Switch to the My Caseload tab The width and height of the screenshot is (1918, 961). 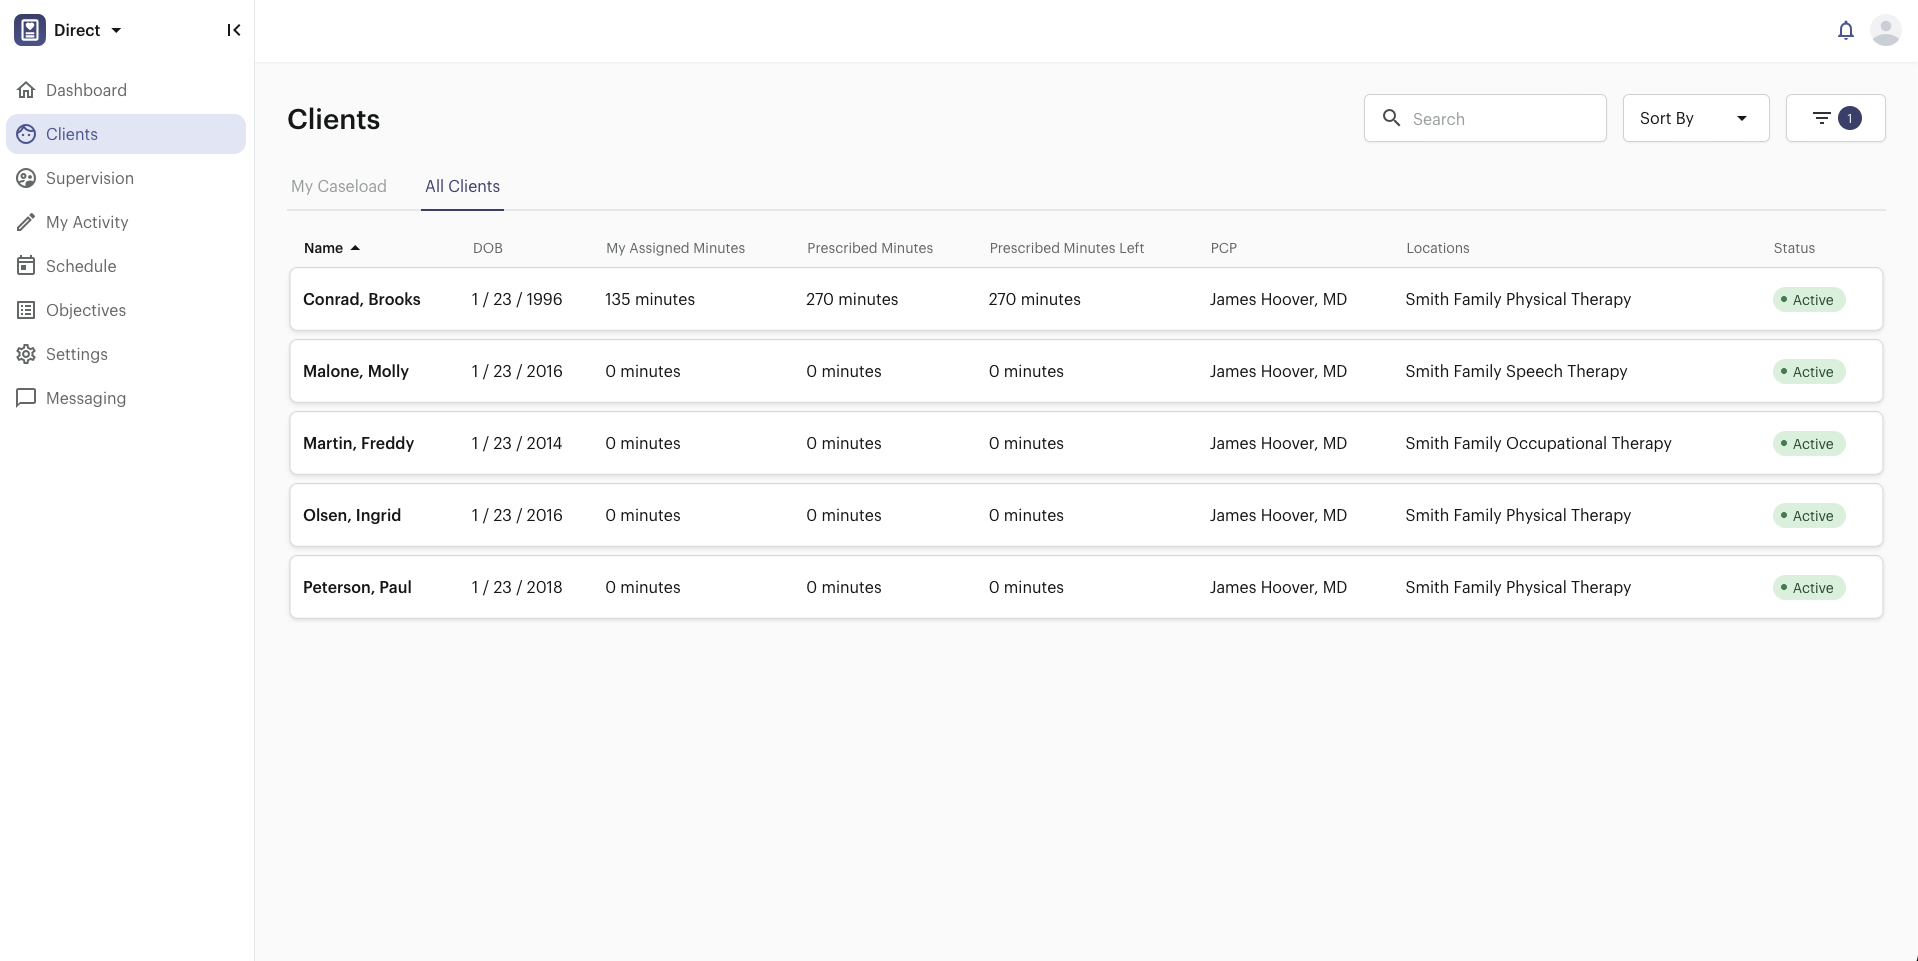338,186
